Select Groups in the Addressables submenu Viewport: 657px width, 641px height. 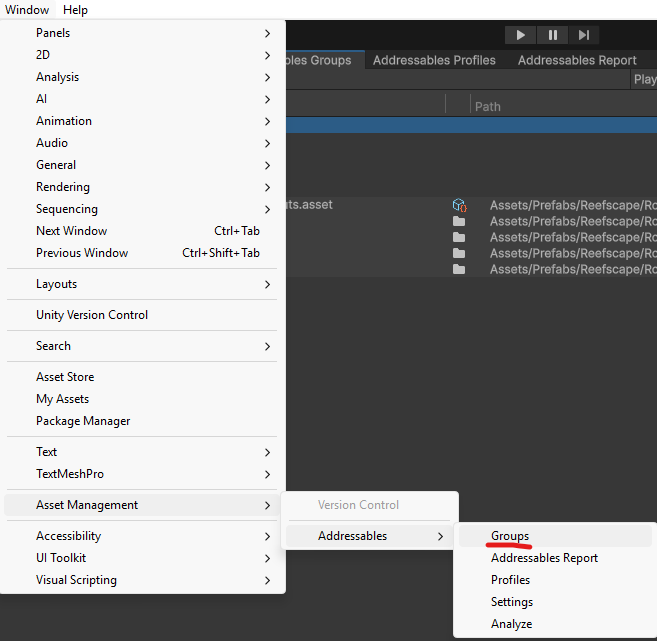coord(510,536)
